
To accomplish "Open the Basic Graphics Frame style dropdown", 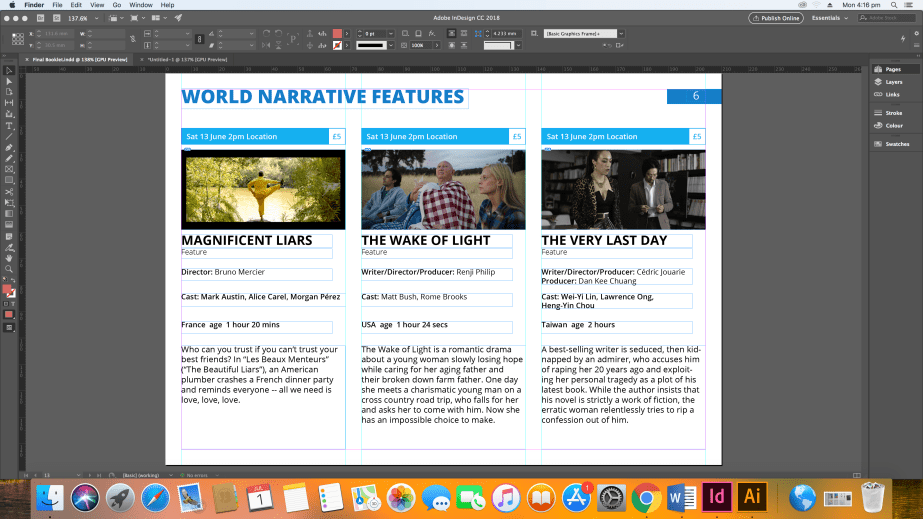I will click(621, 34).
